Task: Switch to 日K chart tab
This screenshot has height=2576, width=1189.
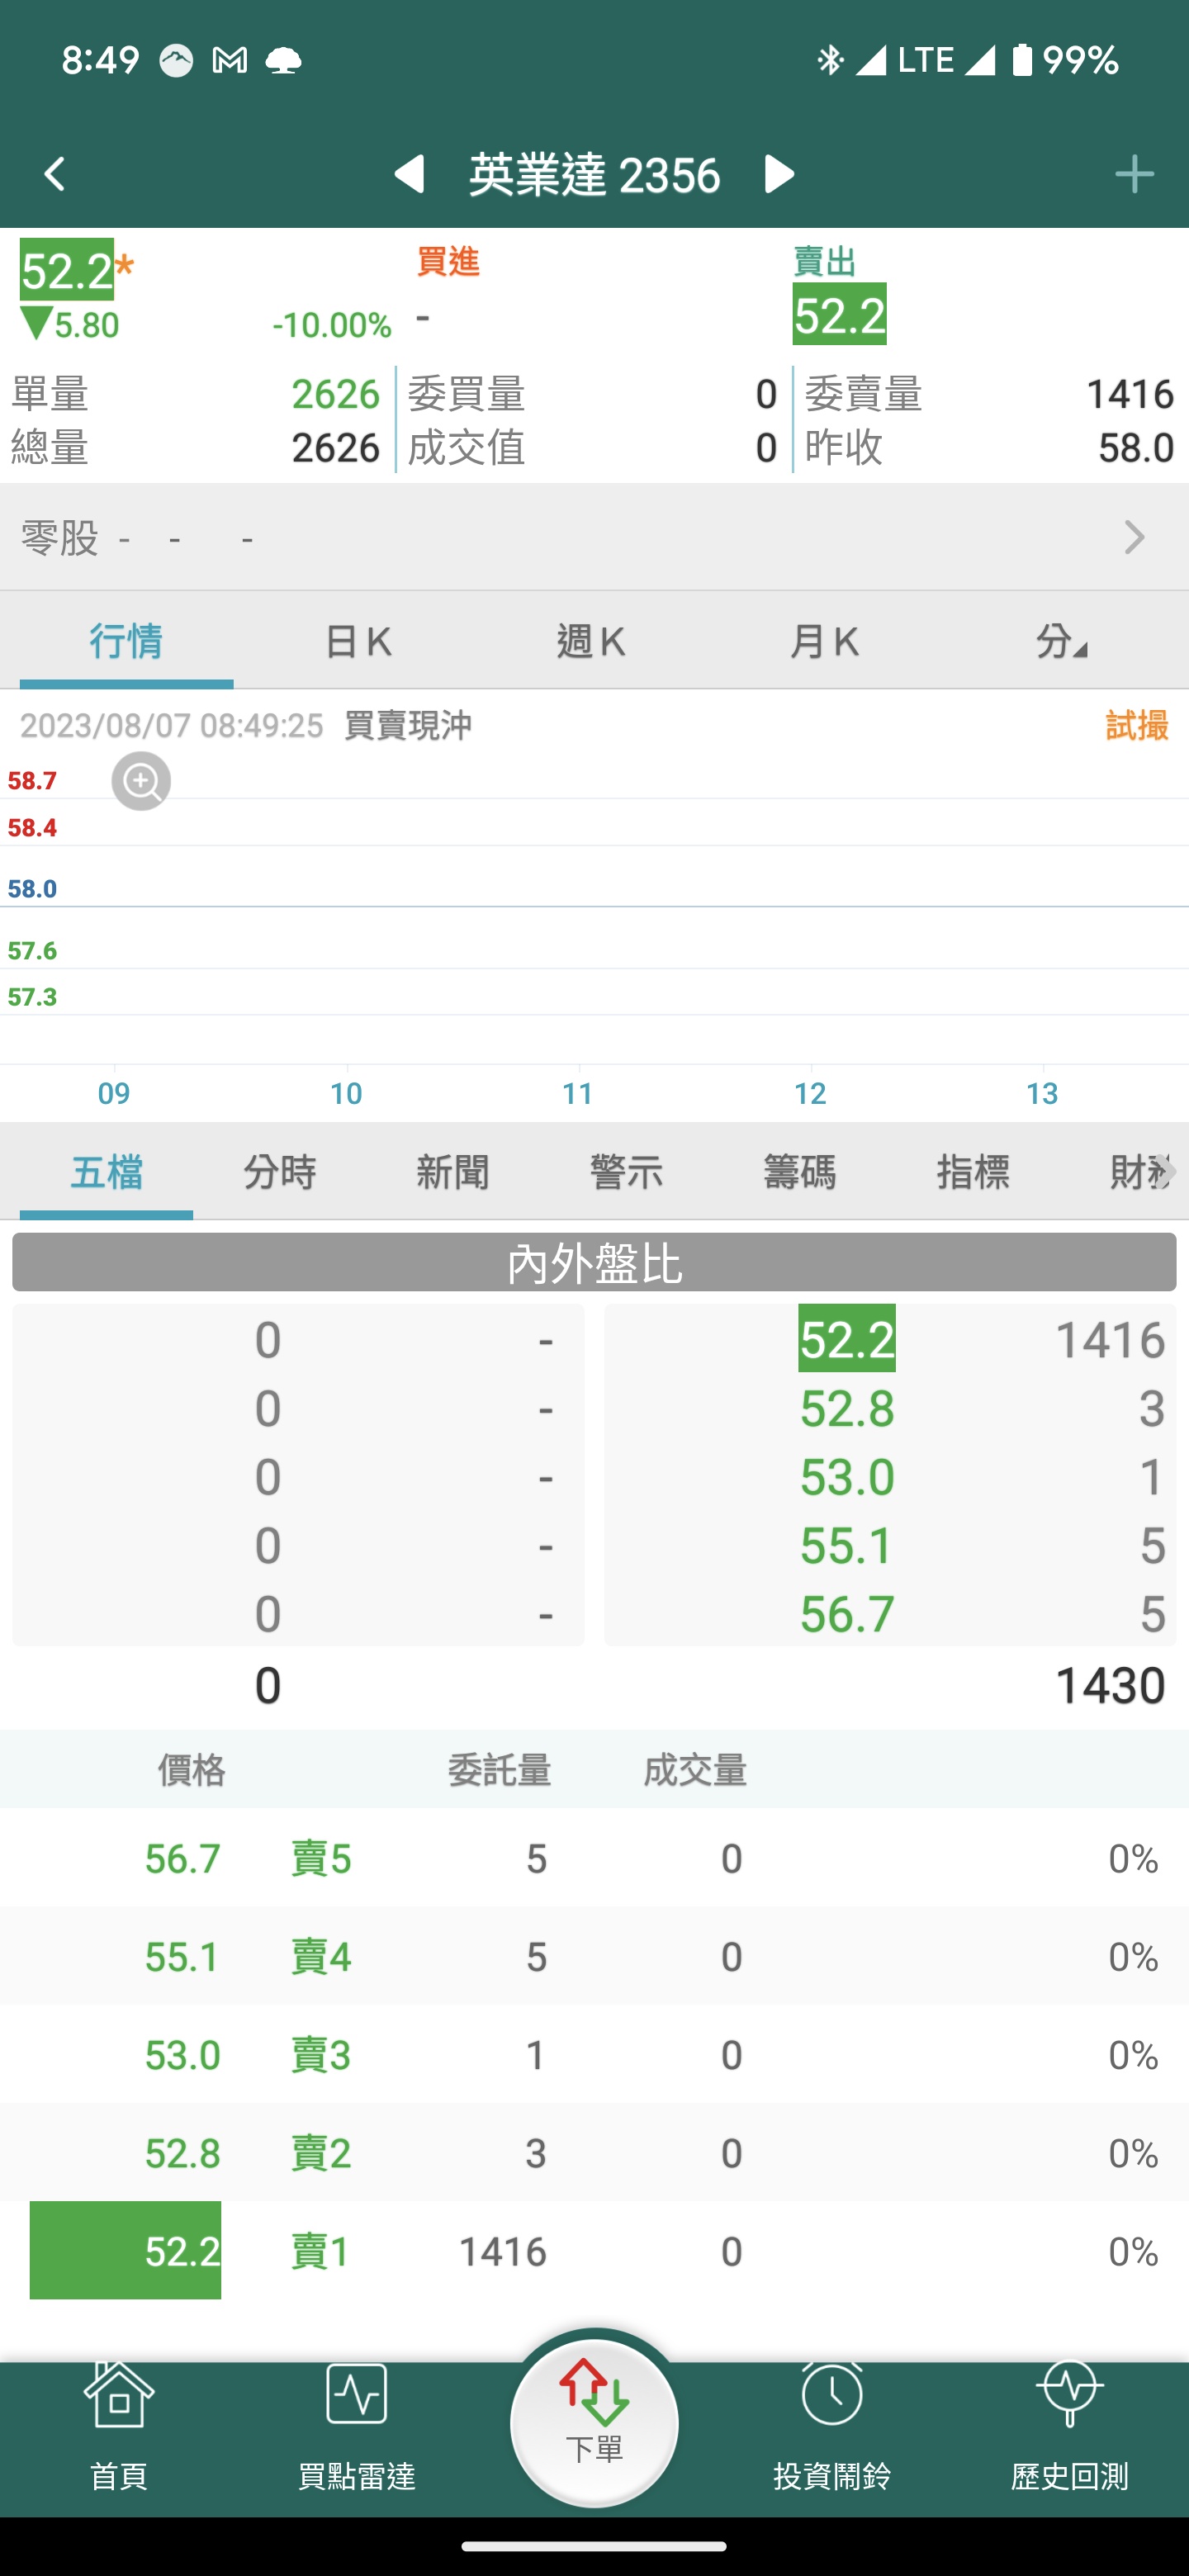Action: click(358, 641)
